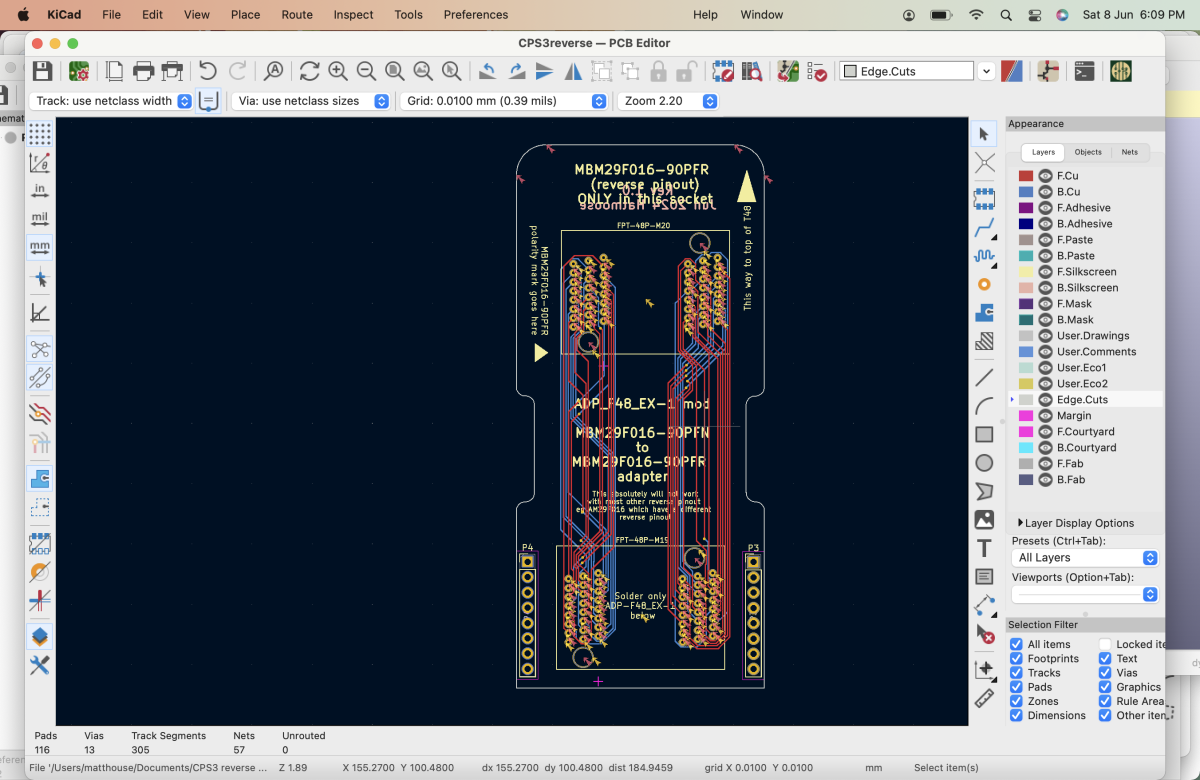1200x780 pixels.
Task: Select the Draw Circle tool
Action: pyautogui.click(x=984, y=463)
